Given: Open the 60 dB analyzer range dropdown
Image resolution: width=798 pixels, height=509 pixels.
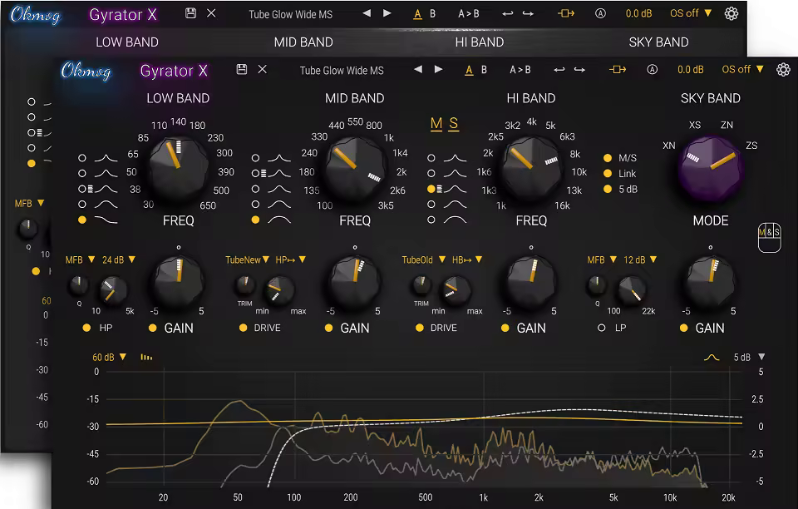Looking at the screenshot, I should tap(106, 357).
